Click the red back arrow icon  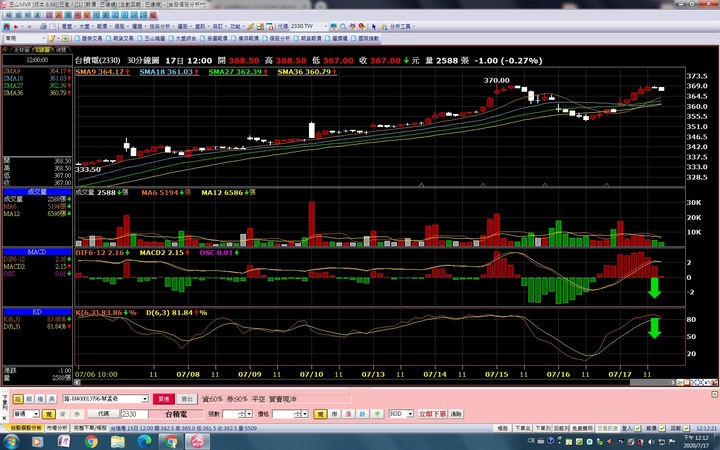pos(16,27)
